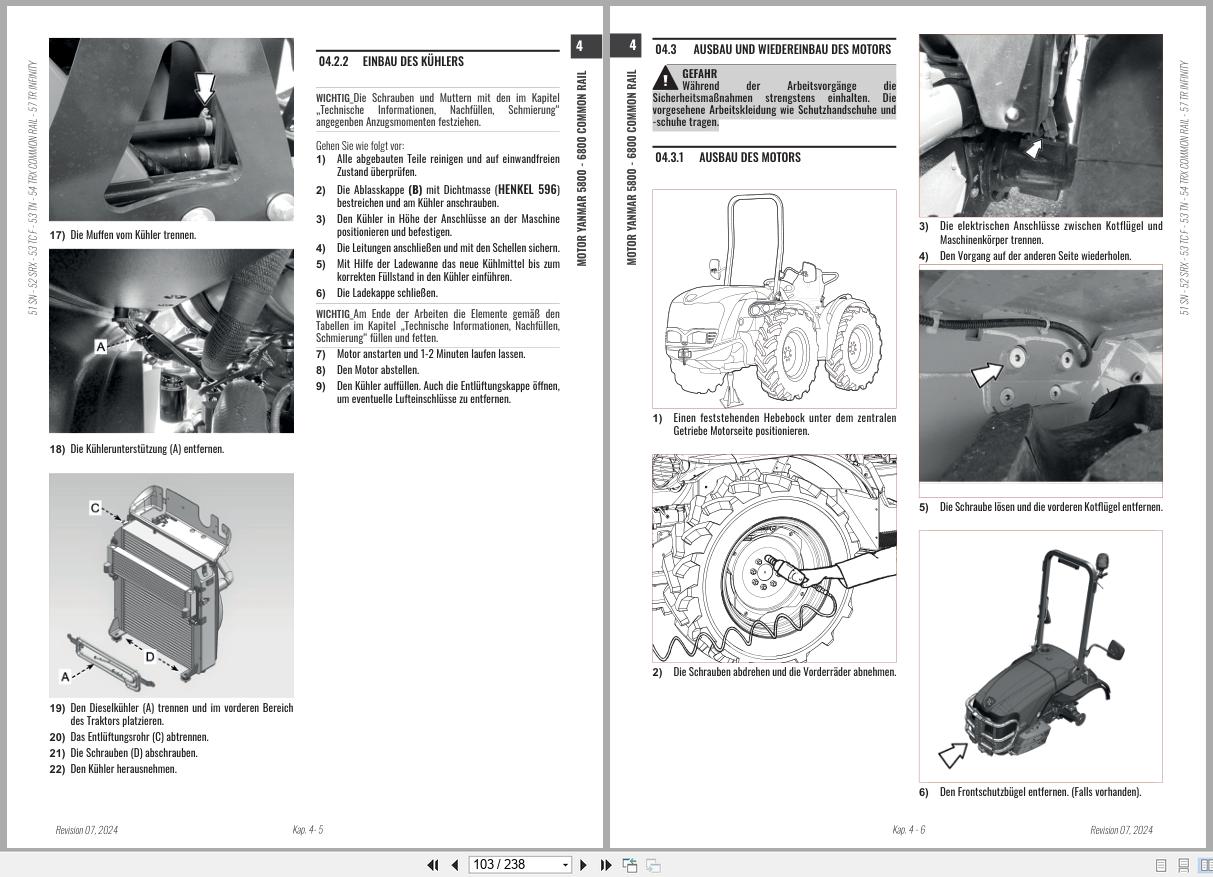Select the chapter 4 tab on the left page
Screen dimensions: 1213x877
584,46
